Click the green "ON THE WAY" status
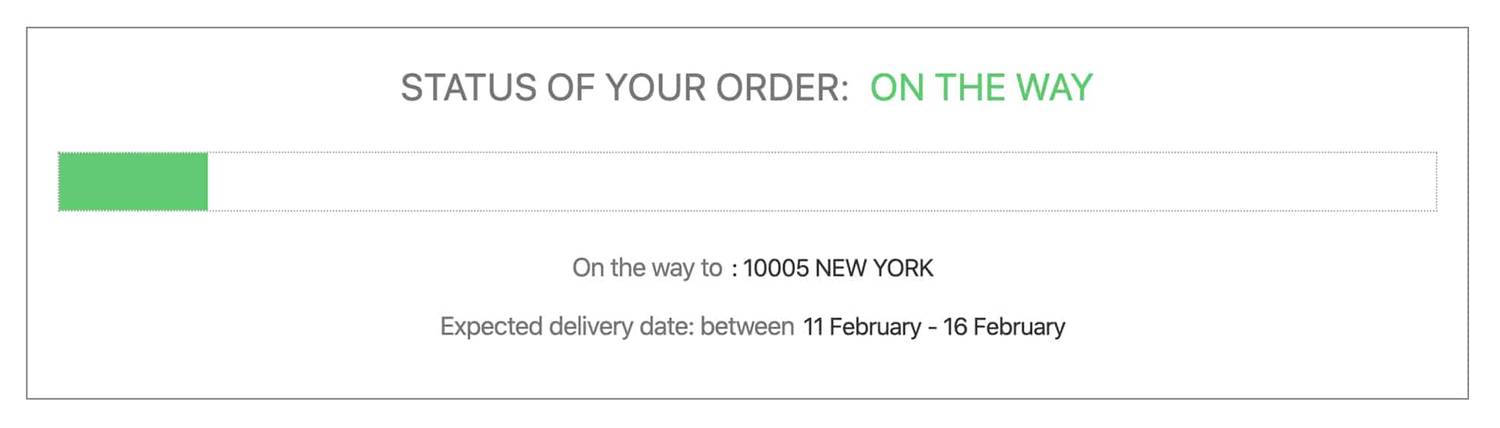1500x428 pixels. 980,88
